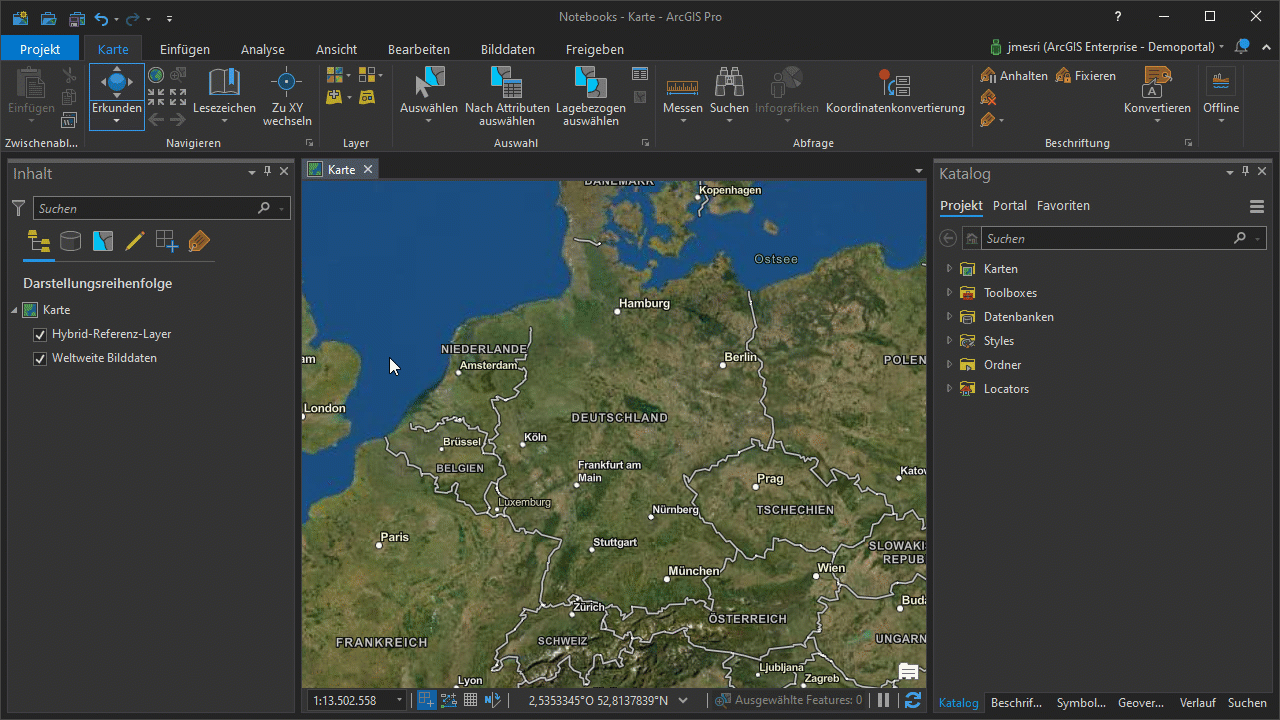The image size is (1280, 720).
Task: Uncheck the Weltweite Bilddaten layer
Action: [x=39, y=358]
